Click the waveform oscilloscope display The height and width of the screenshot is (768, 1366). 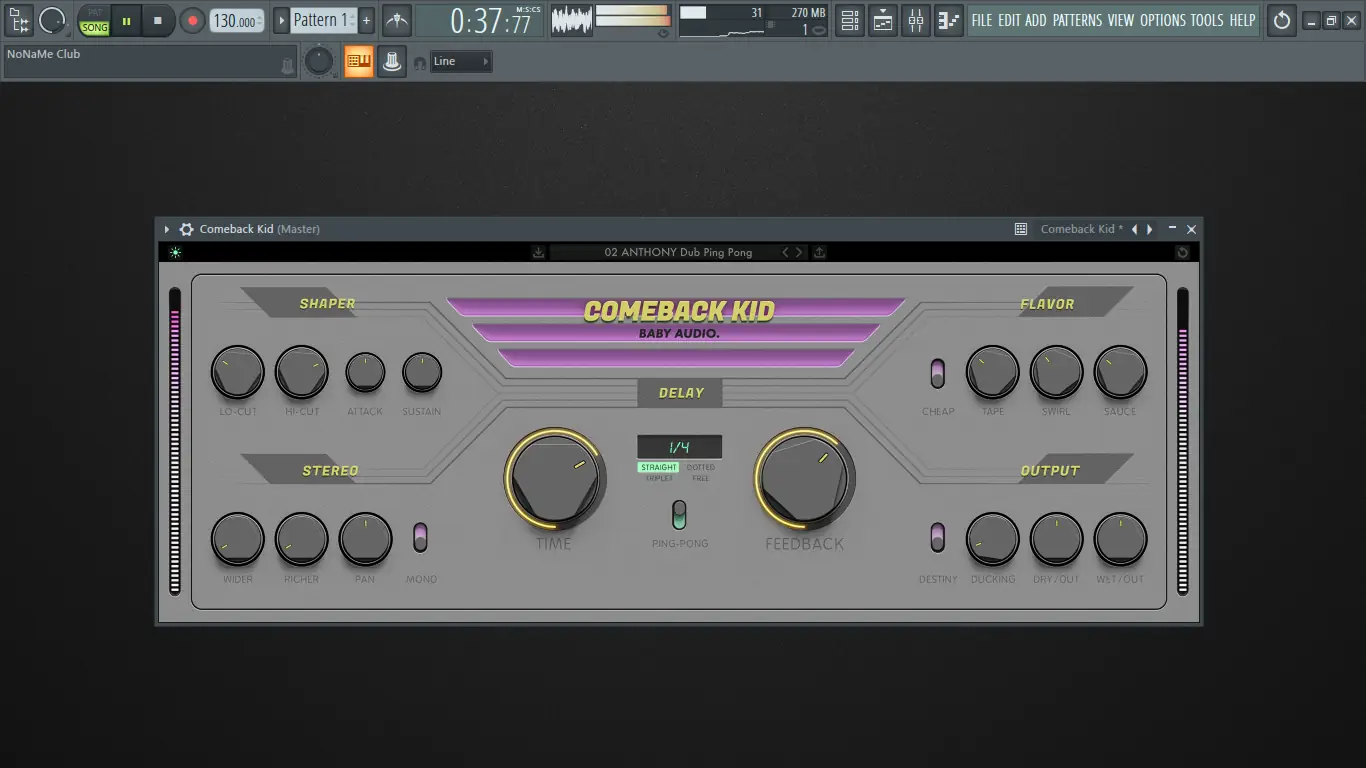(x=572, y=20)
